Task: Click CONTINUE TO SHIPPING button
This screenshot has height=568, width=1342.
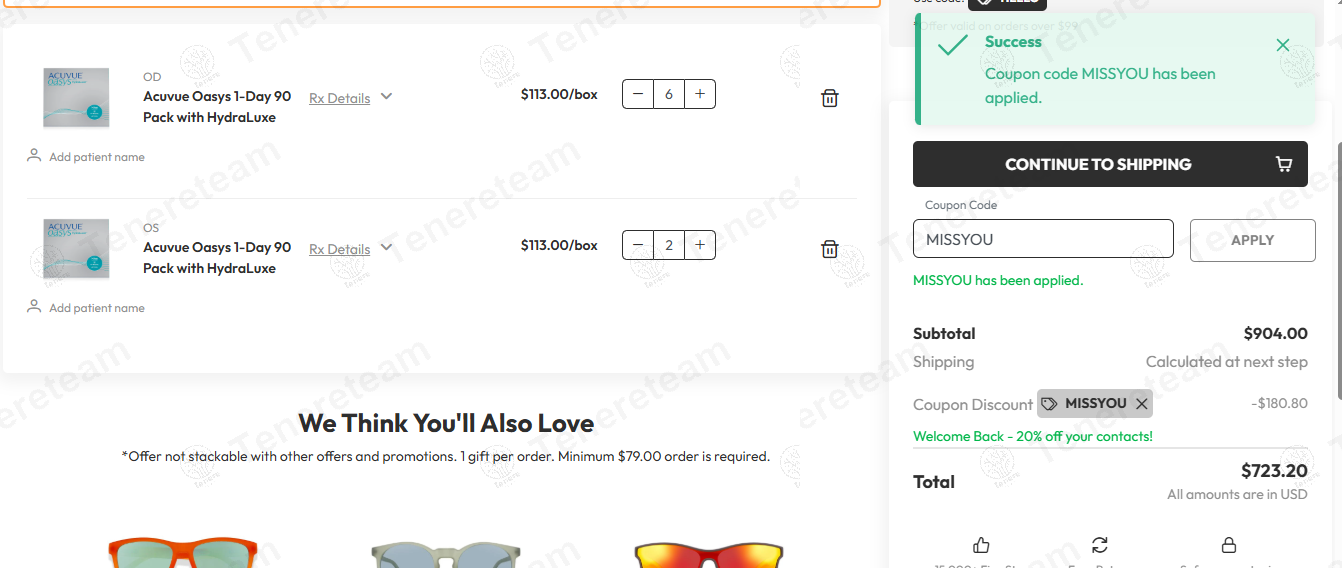Action: coord(1110,164)
